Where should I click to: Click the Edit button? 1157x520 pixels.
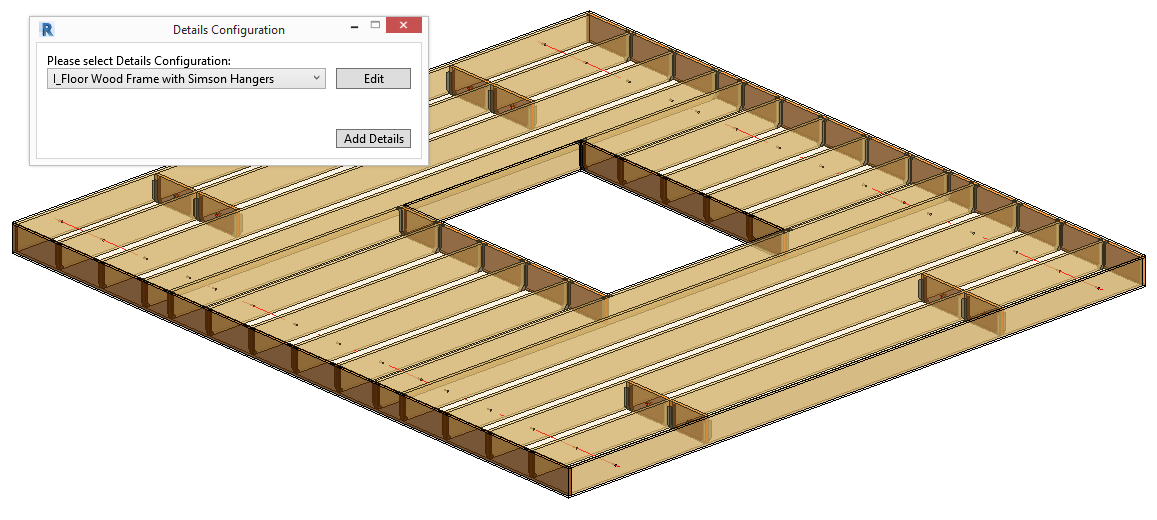pos(373,79)
